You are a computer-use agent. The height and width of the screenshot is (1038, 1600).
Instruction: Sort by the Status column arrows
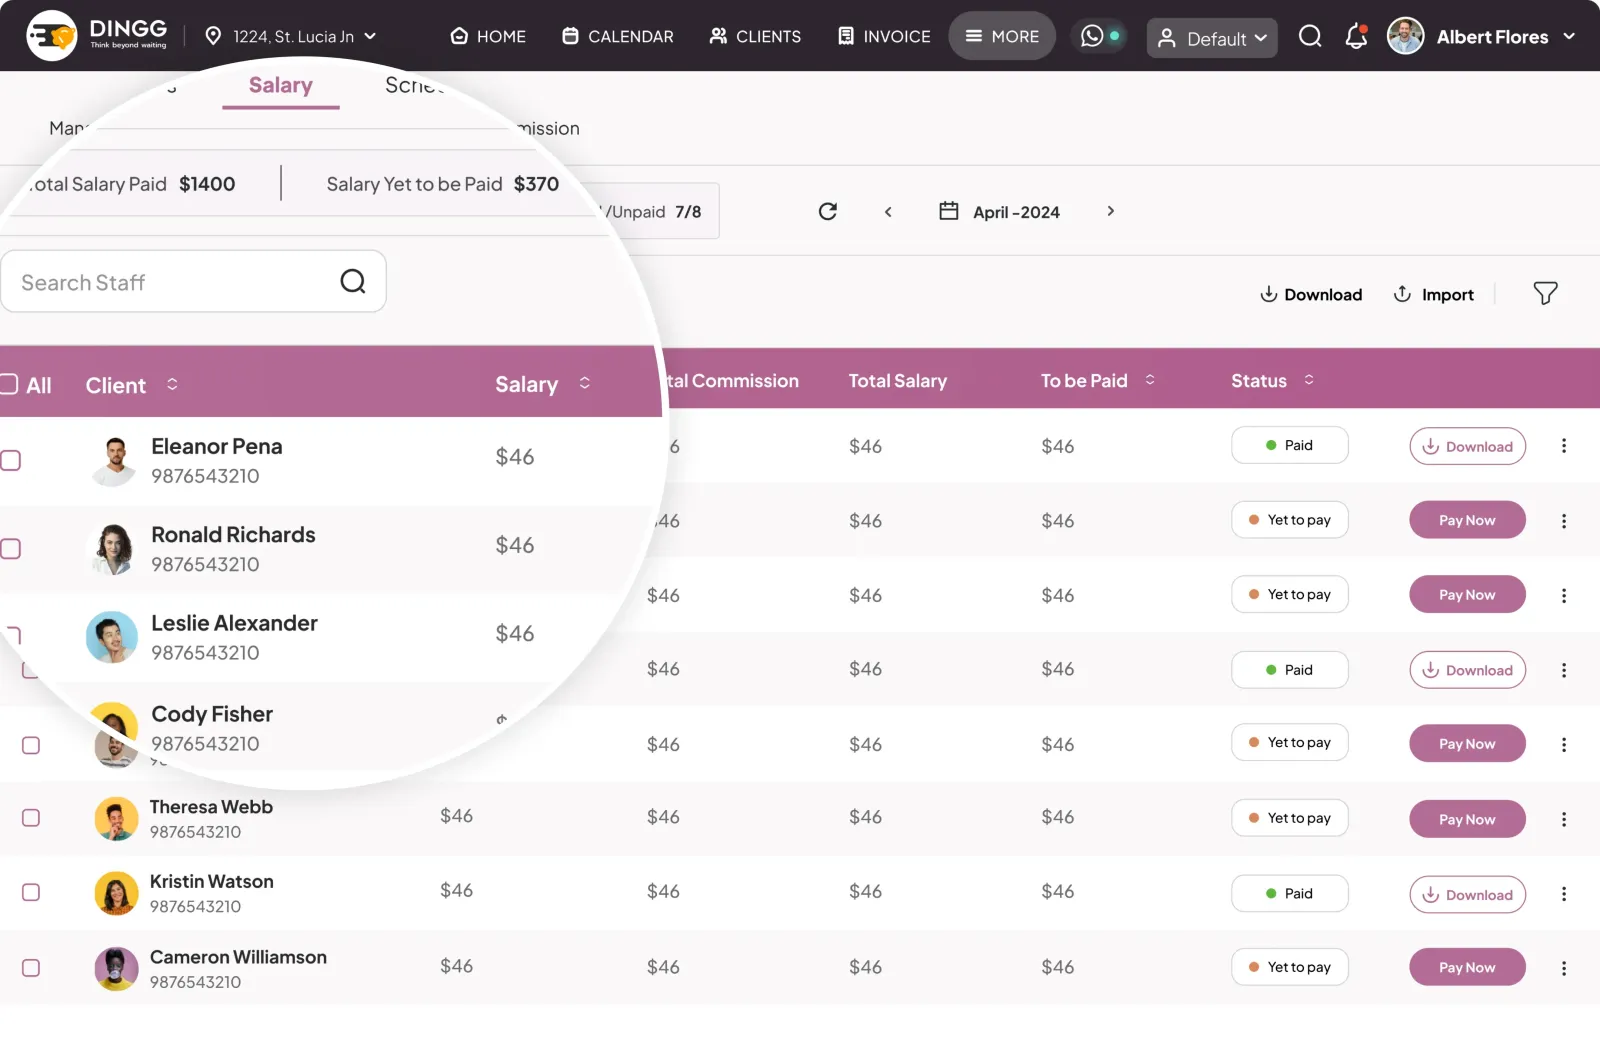click(1309, 380)
